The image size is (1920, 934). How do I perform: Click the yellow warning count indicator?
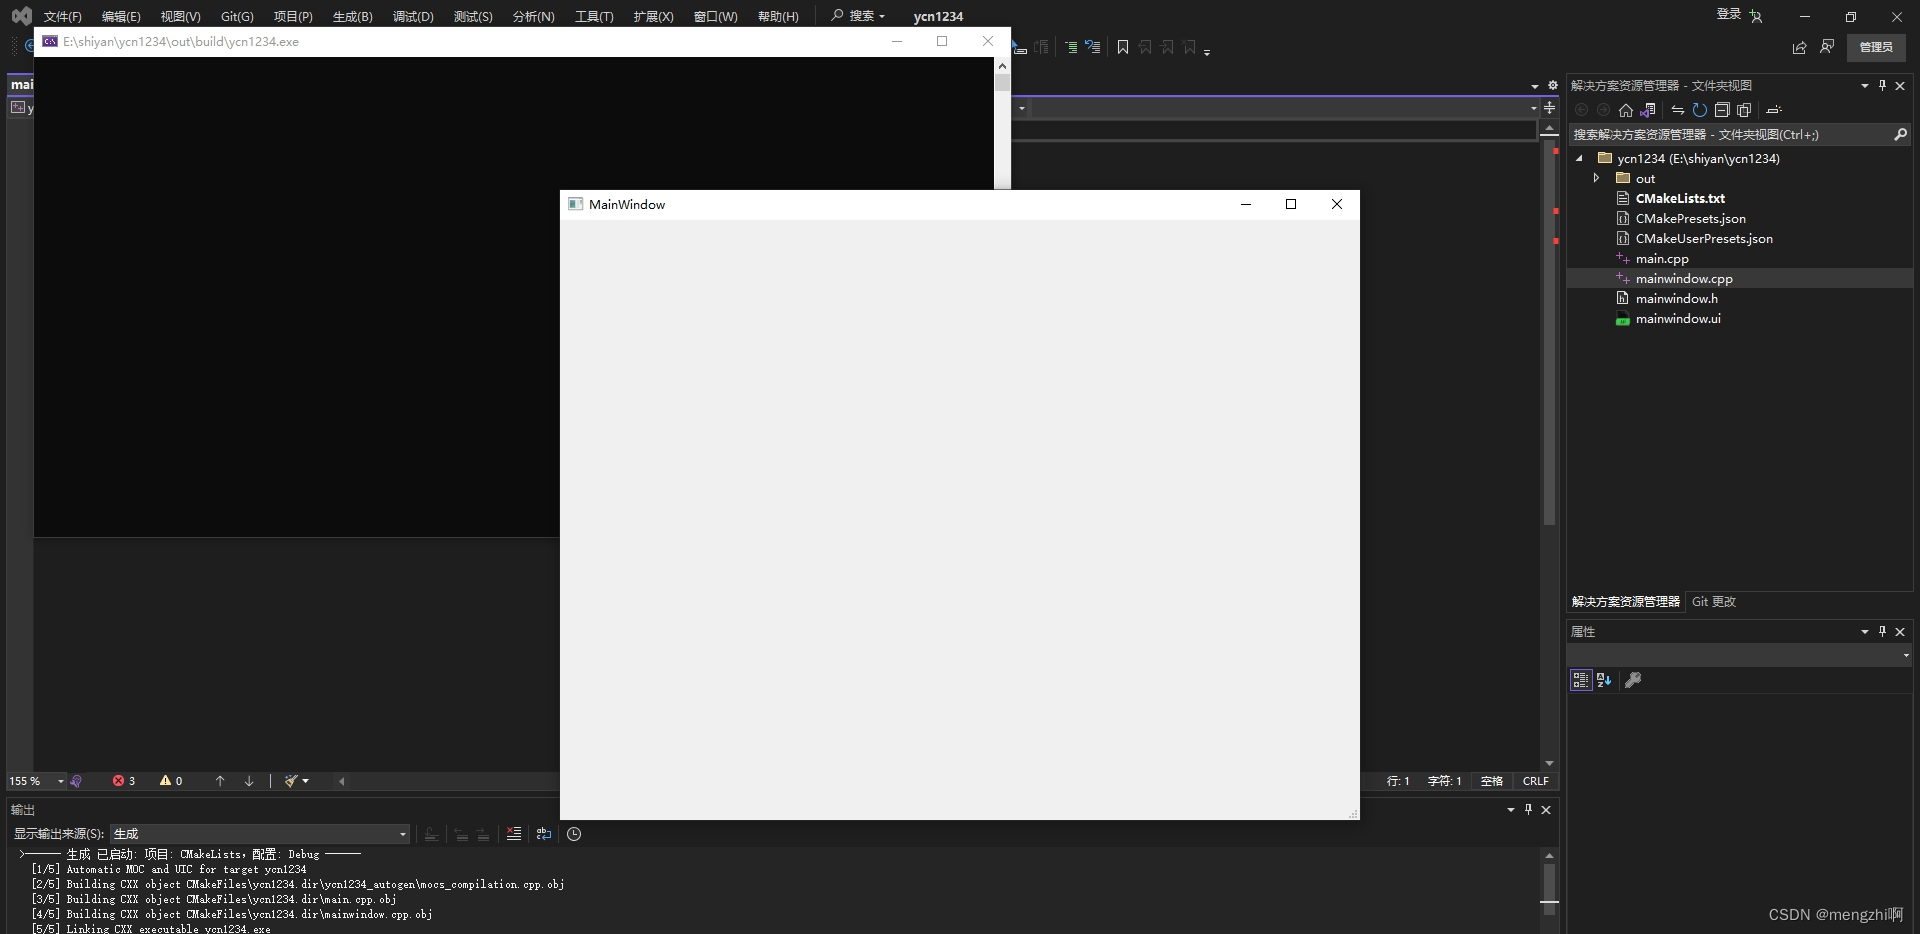coord(171,781)
